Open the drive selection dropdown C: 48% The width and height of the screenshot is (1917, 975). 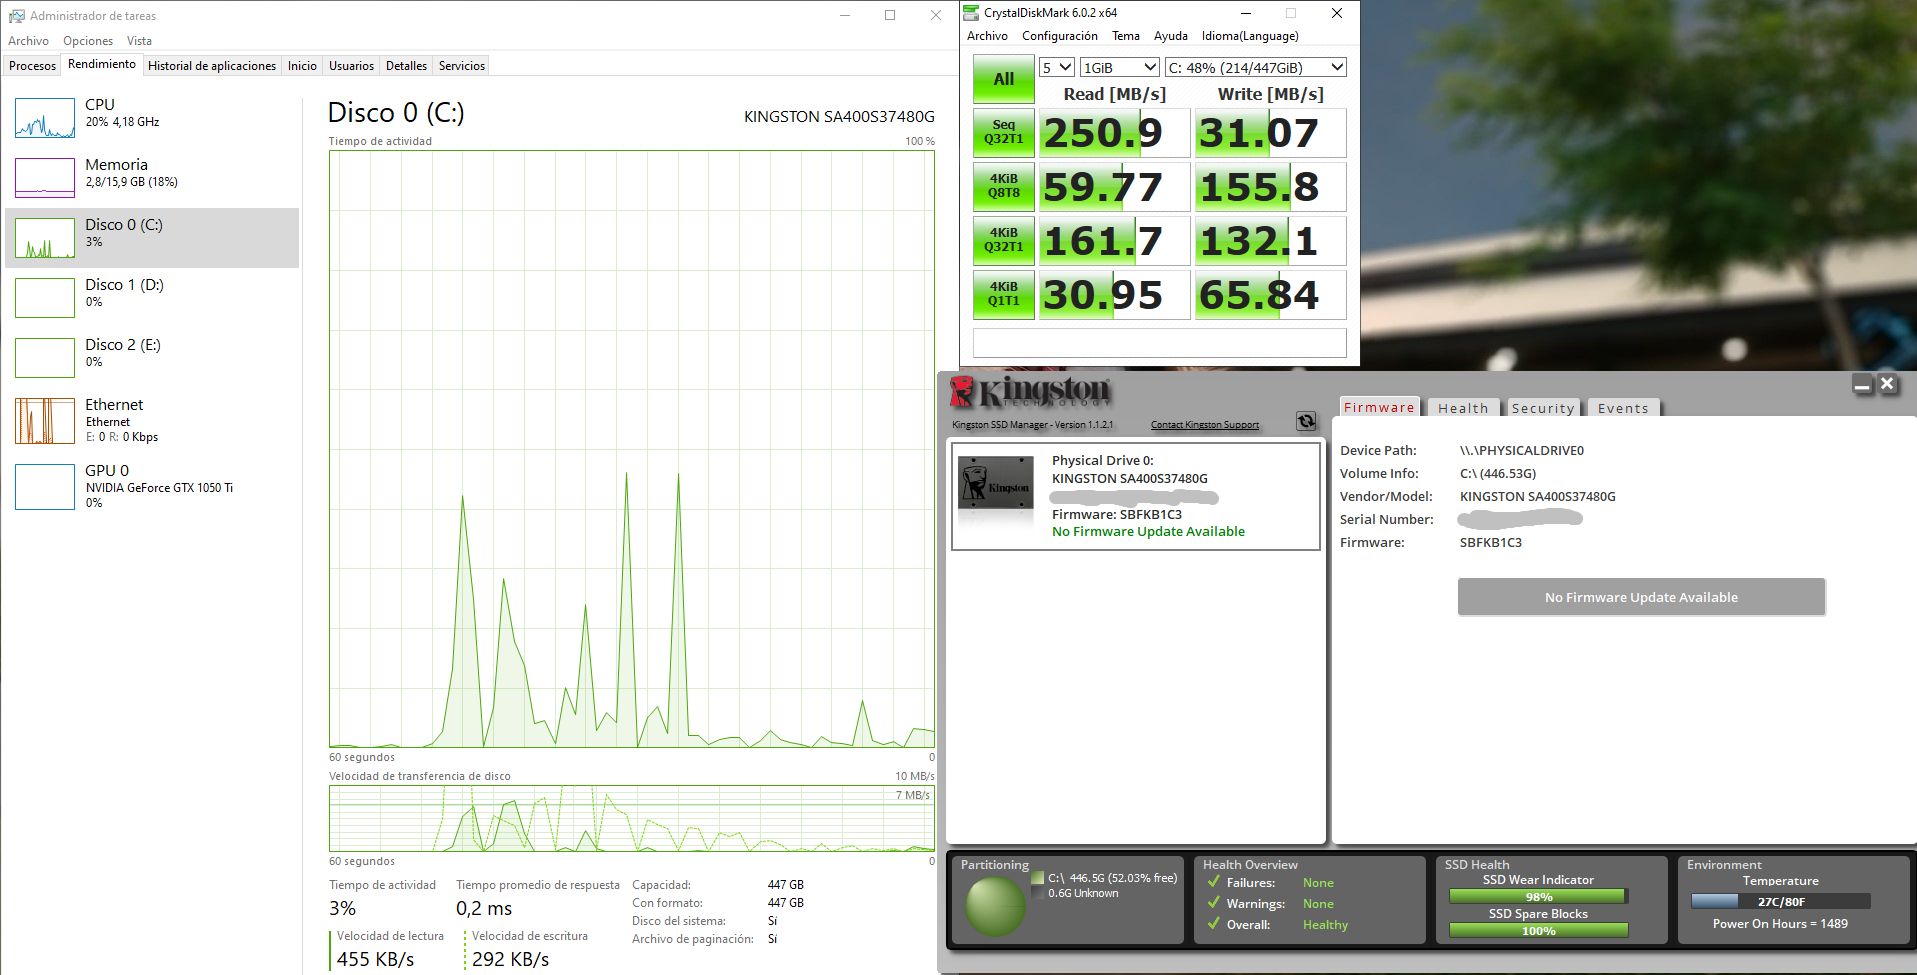tap(1256, 67)
